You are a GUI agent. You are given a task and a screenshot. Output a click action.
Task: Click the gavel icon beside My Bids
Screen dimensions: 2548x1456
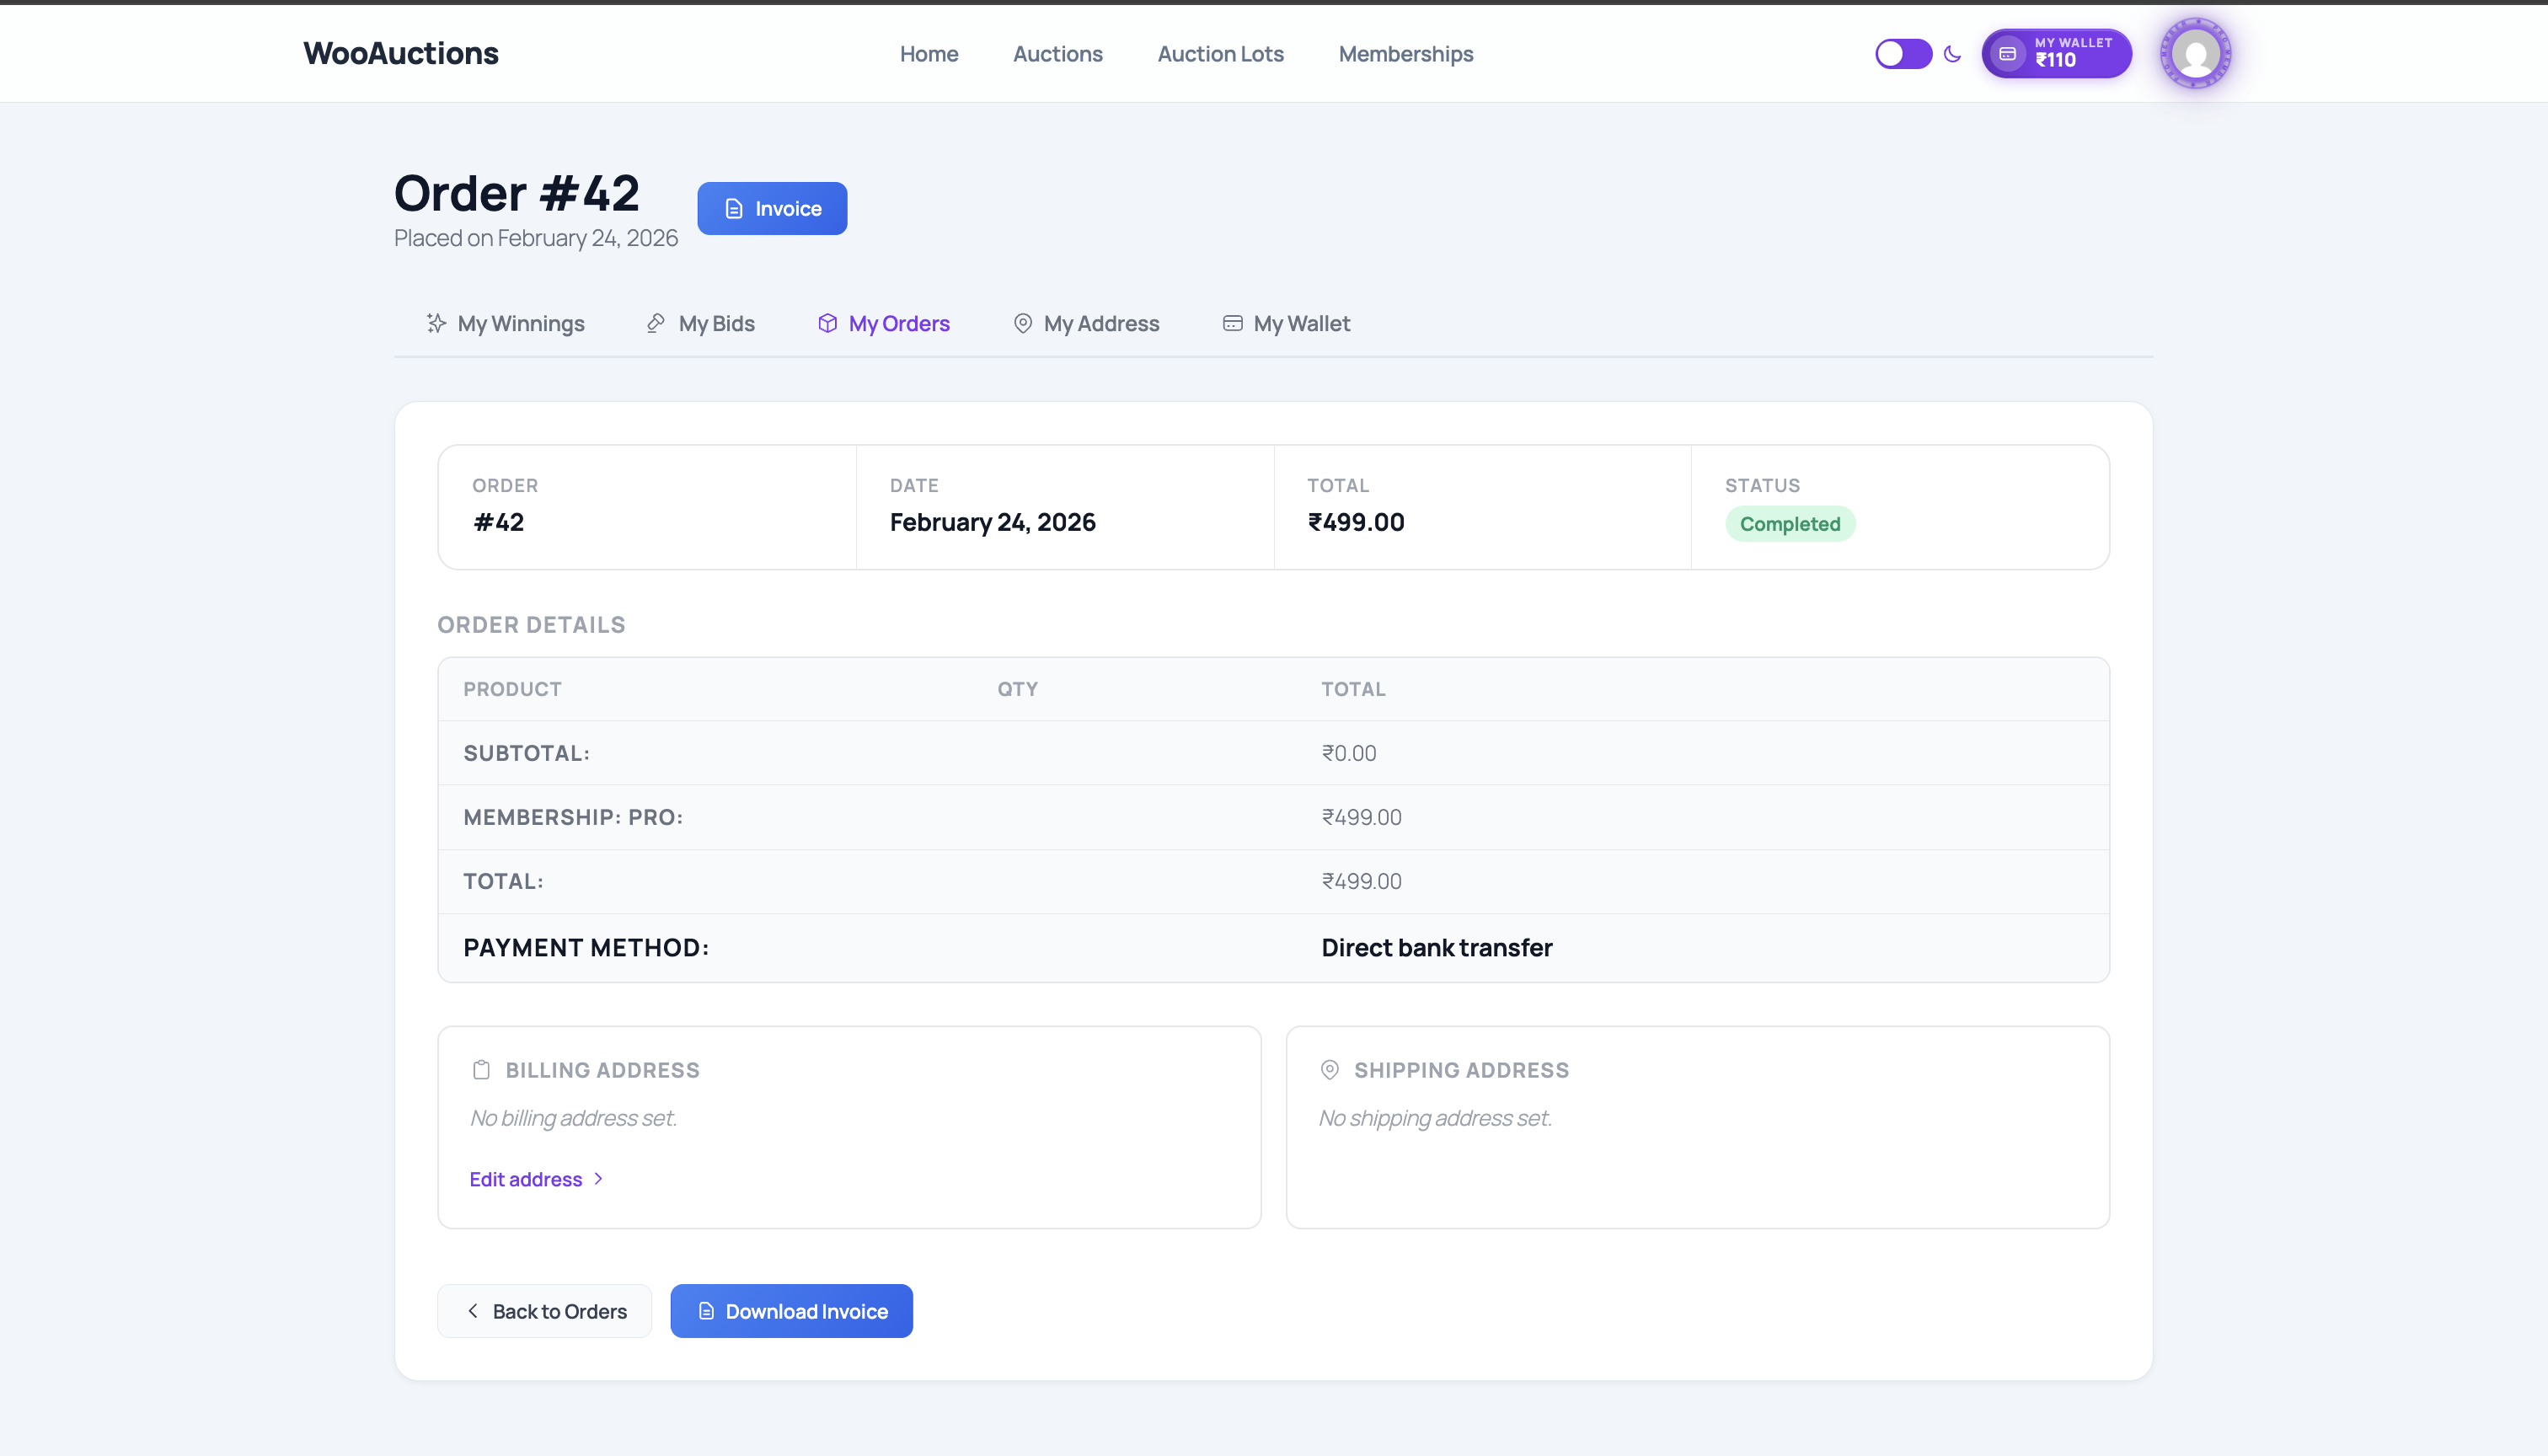(655, 323)
